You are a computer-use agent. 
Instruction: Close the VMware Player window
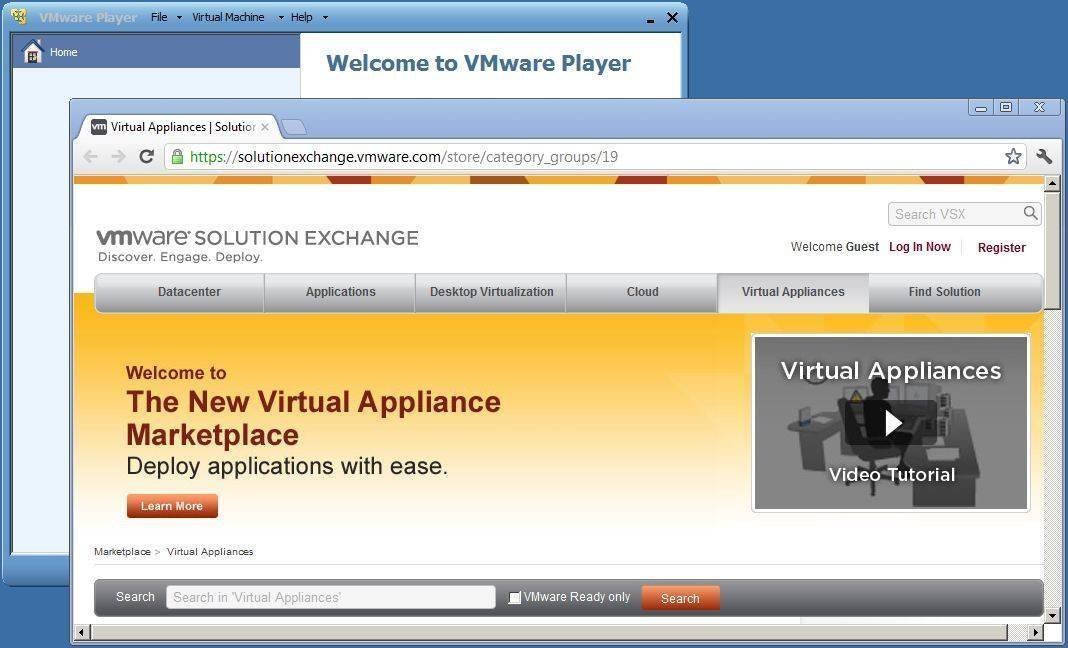pos(672,18)
